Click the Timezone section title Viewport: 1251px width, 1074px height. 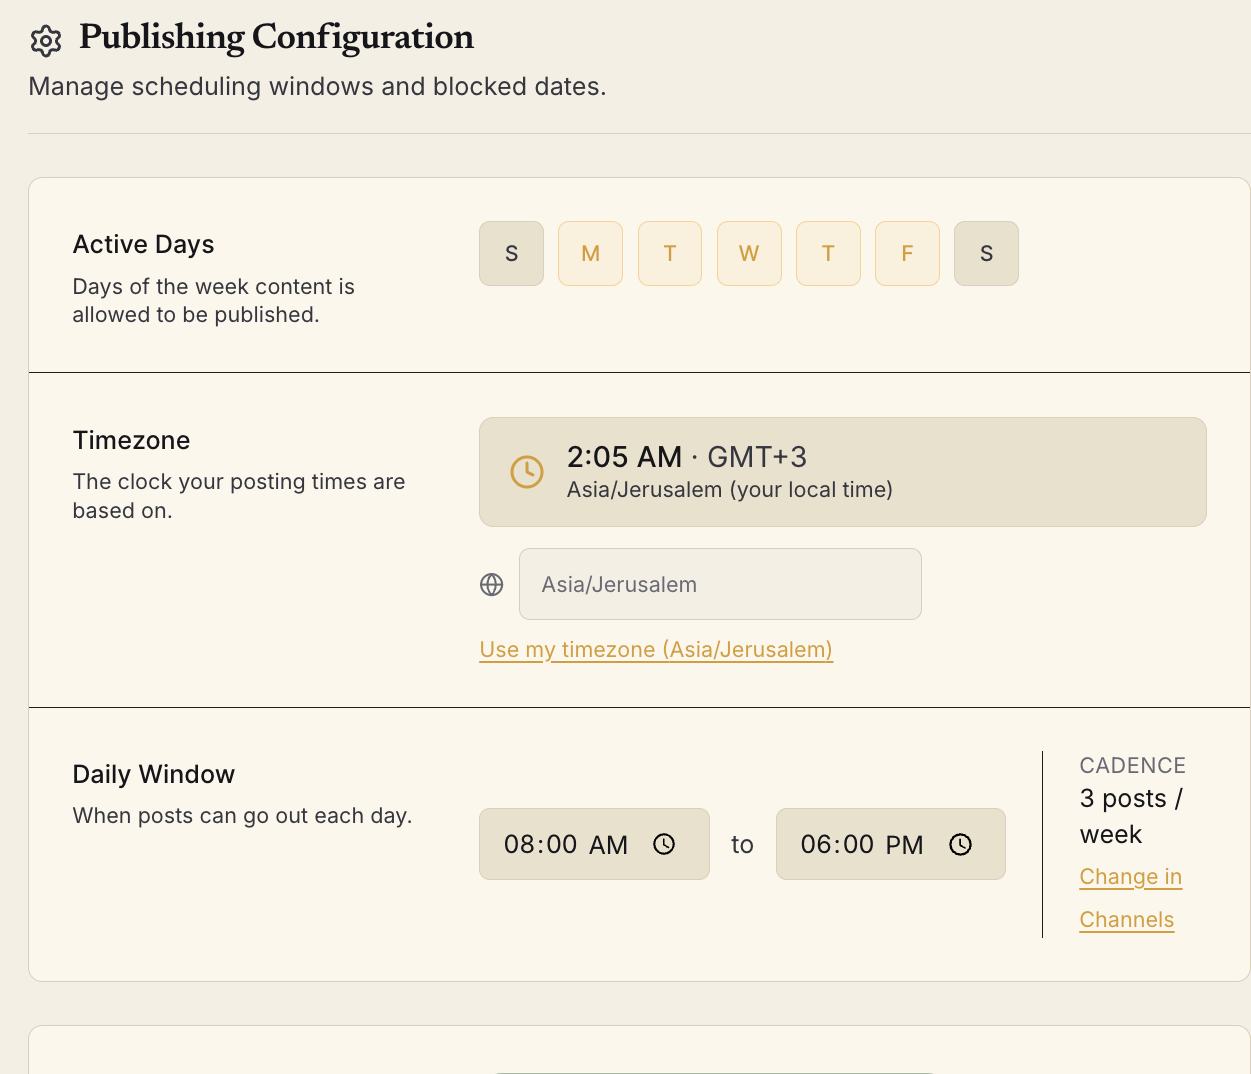click(x=131, y=440)
